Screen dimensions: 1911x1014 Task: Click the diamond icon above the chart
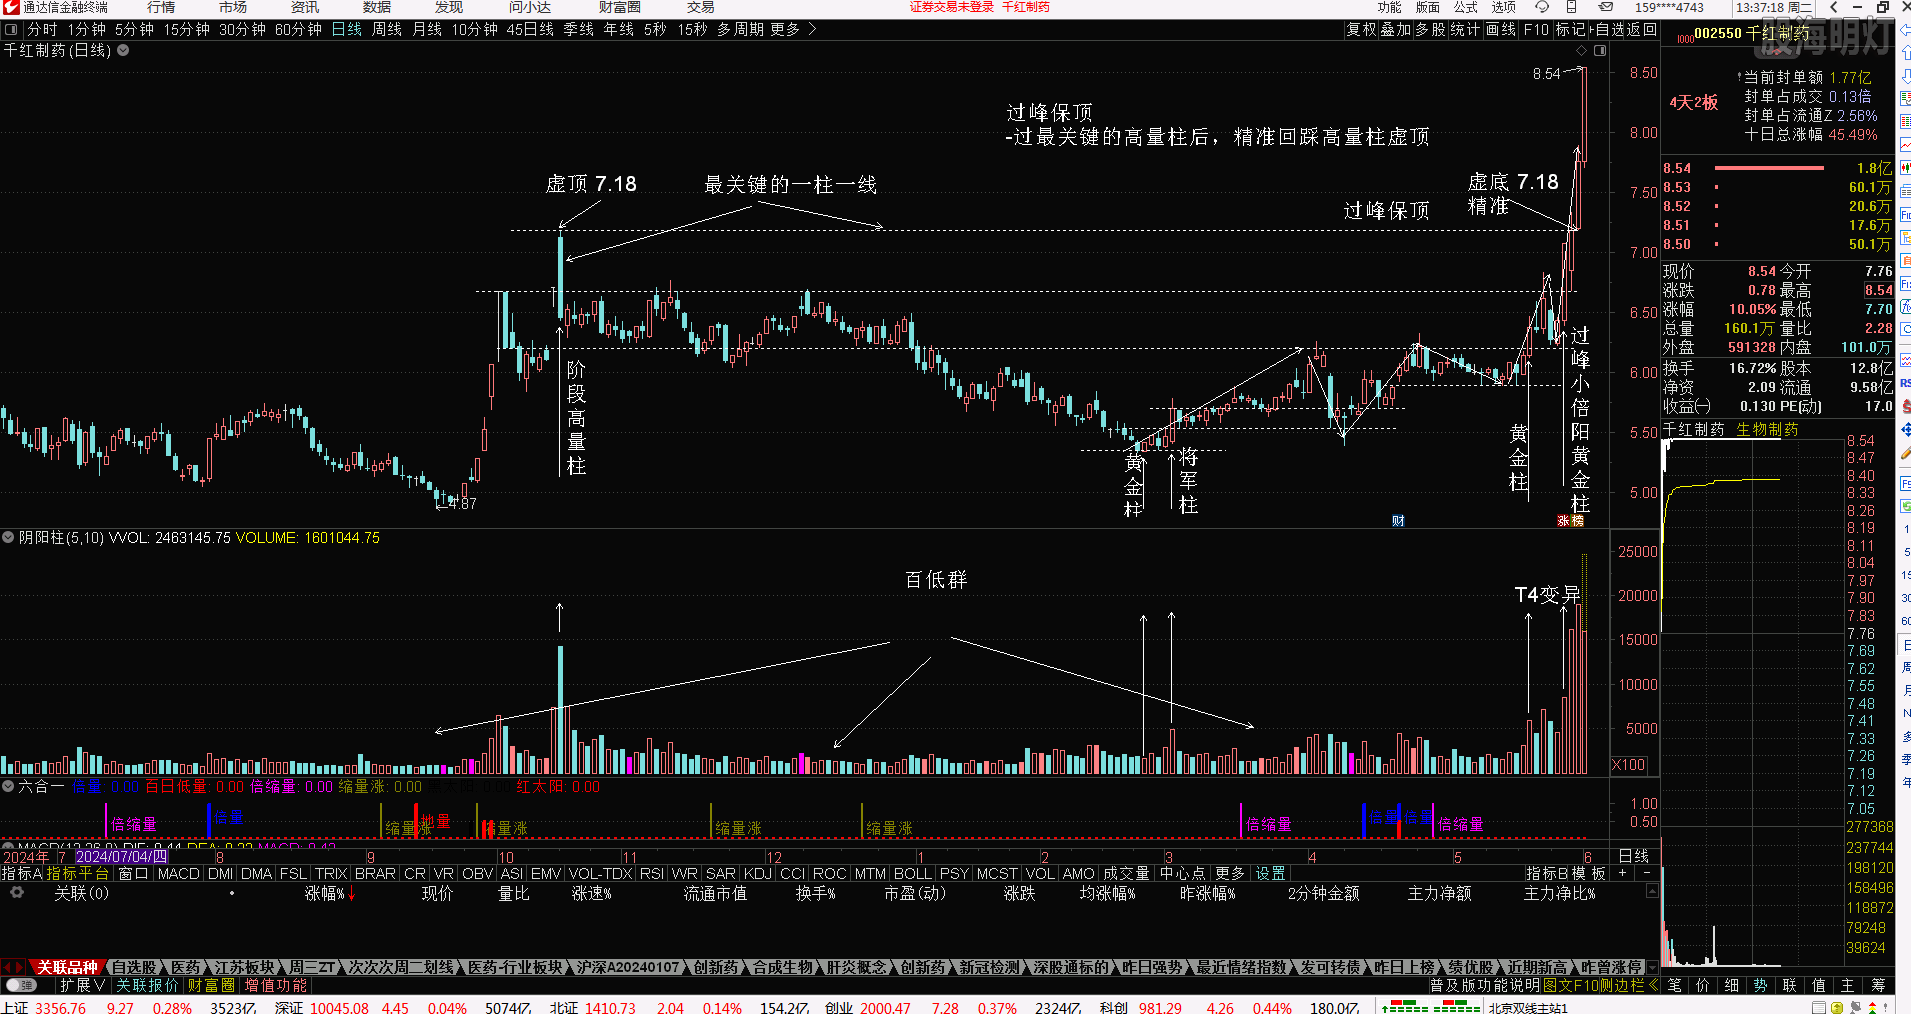tap(1581, 50)
